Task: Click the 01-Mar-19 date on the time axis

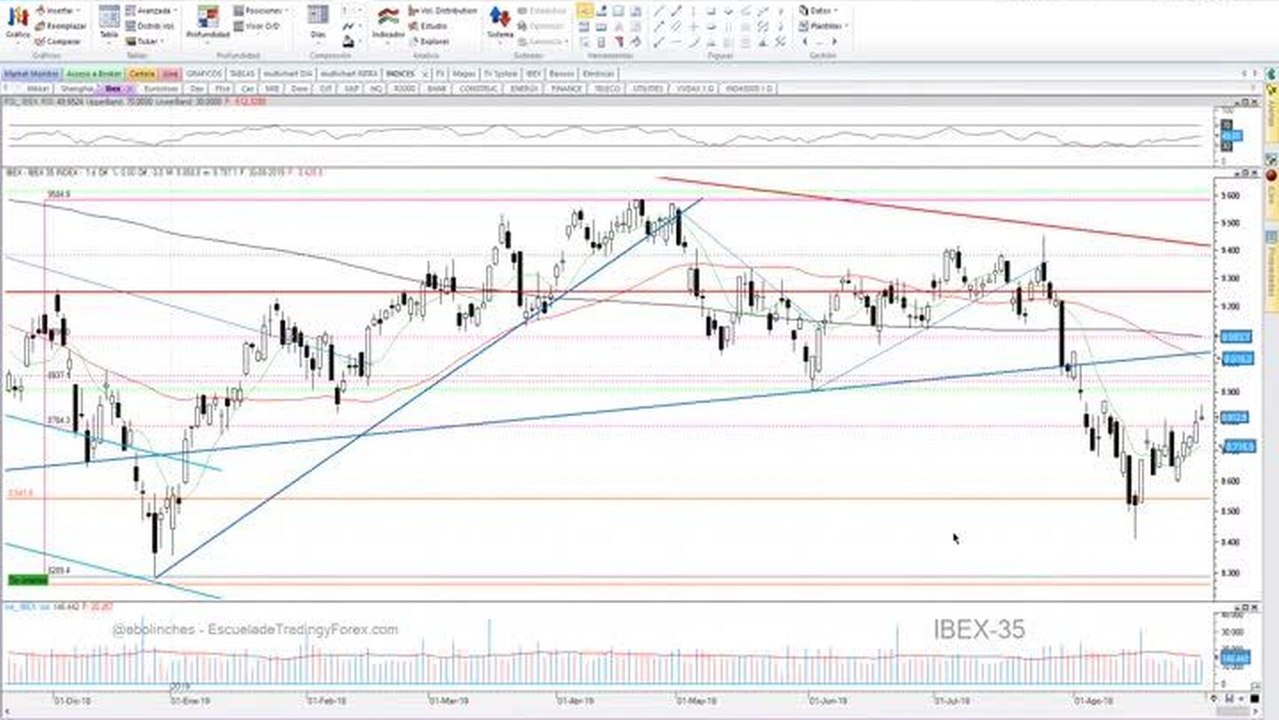Action: coord(448,701)
